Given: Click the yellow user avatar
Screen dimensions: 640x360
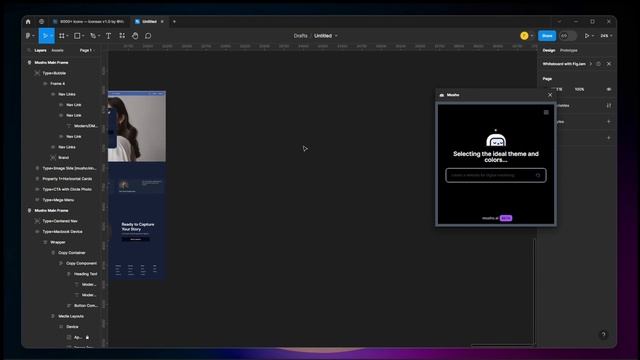Looking at the screenshot, I should tap(524, 36).
